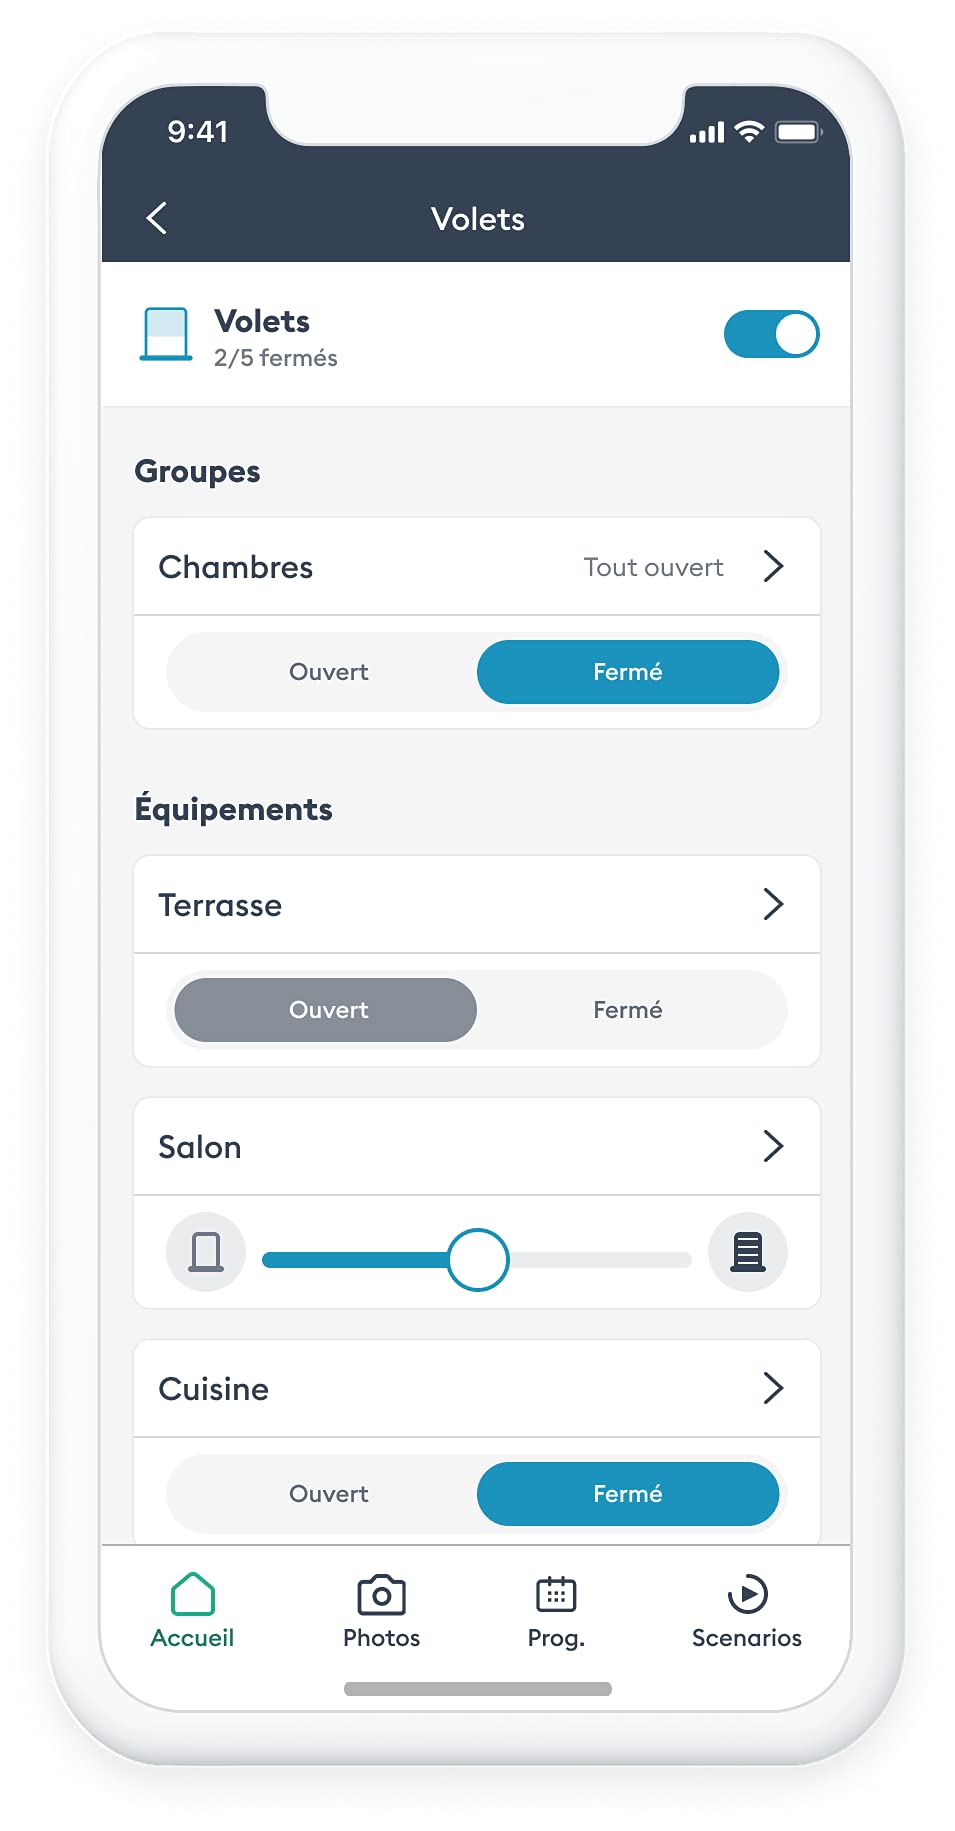The height and width of the screenshot is (1831, 955).
Task: Open the Accueil home tab
Action: [192, 1608]
